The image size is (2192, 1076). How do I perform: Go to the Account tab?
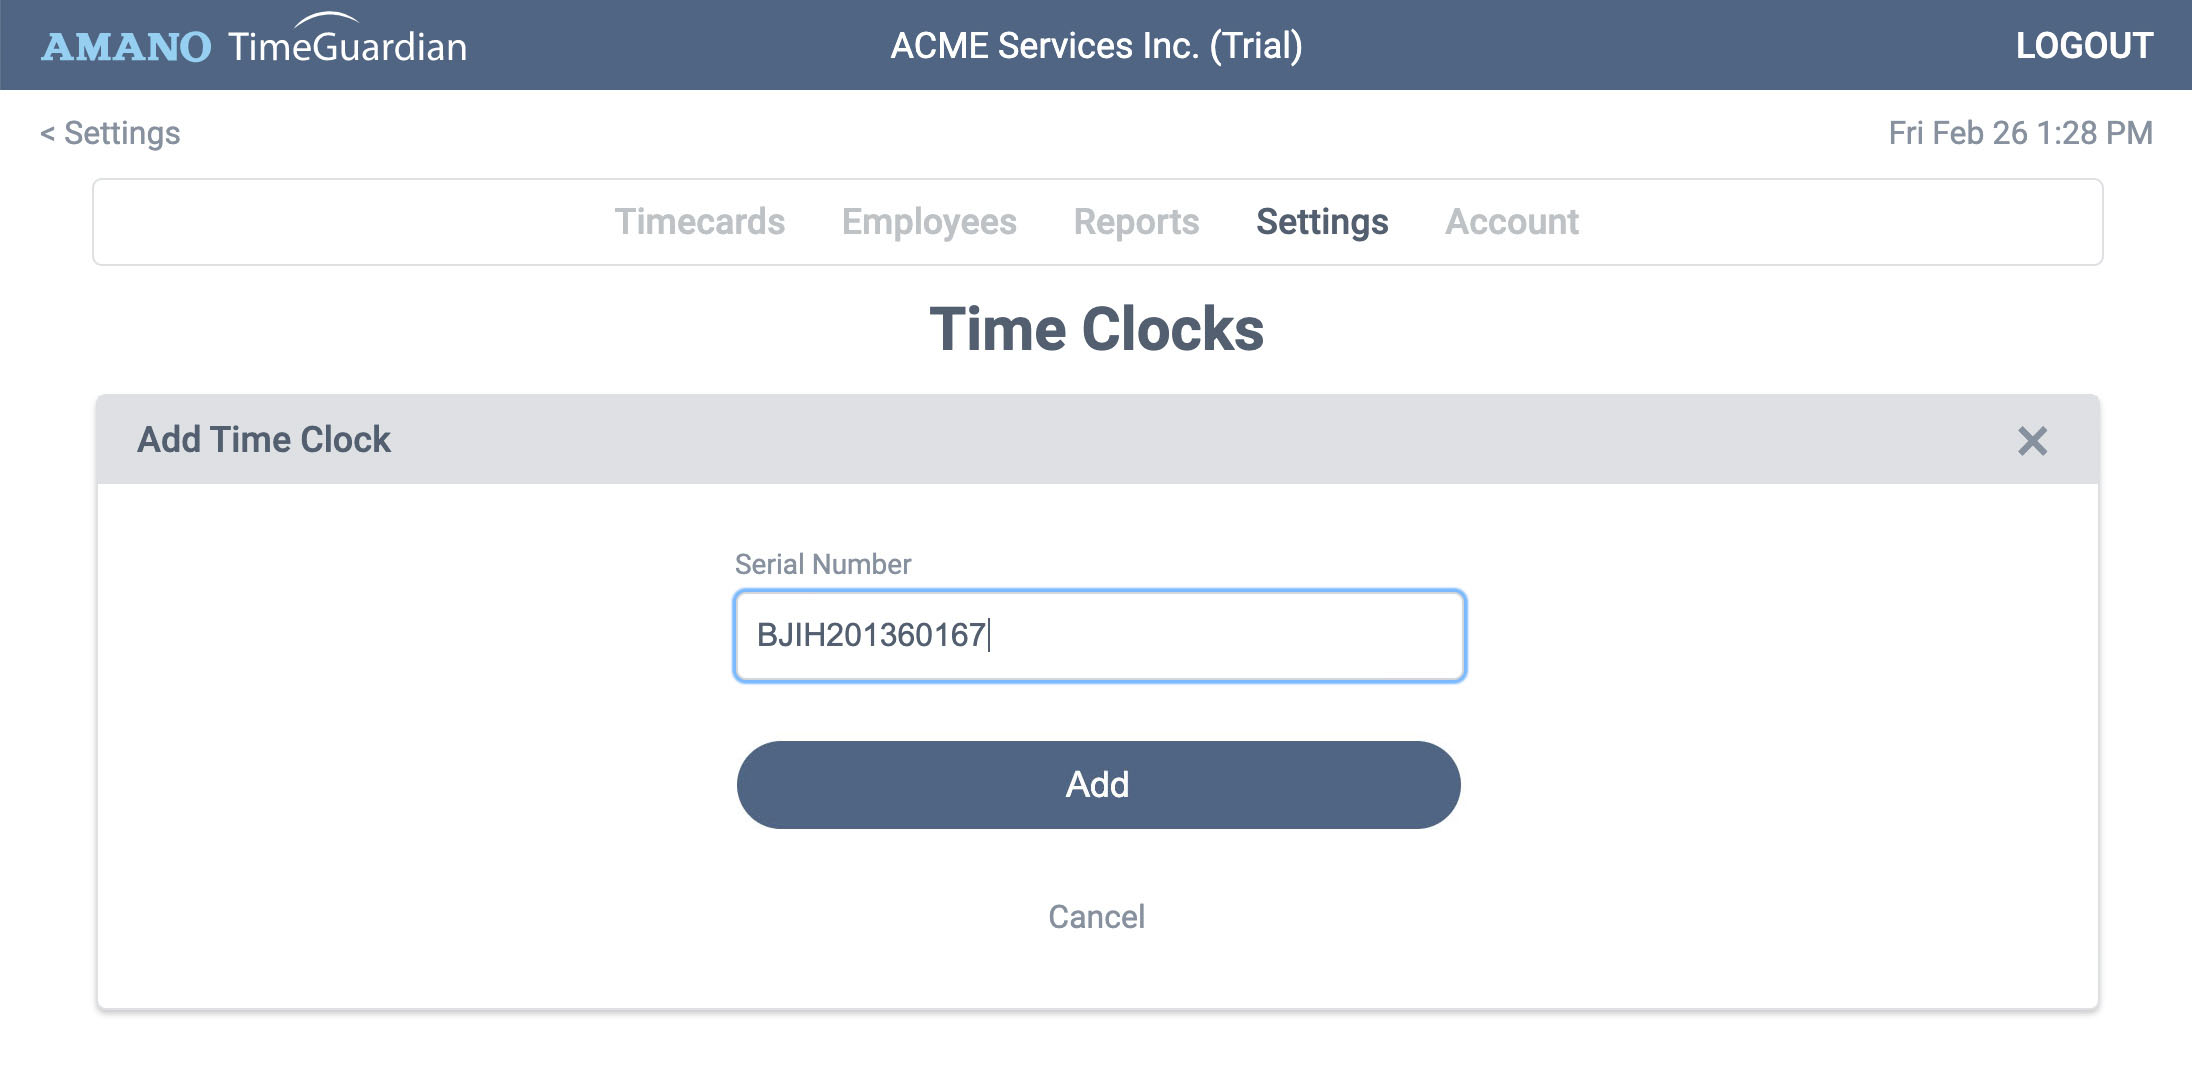[x=1512, y=222]
